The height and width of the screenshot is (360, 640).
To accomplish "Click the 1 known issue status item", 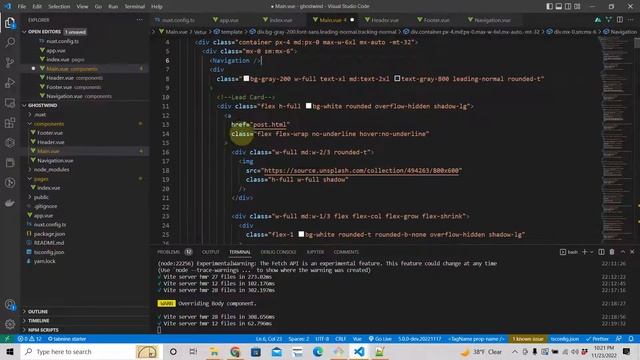I will 528,339.
